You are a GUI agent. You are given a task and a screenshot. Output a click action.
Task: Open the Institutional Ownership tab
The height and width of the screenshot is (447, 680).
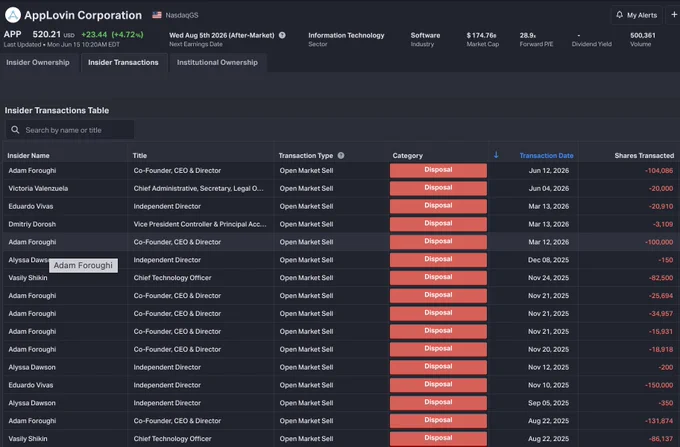coord(217,62)
